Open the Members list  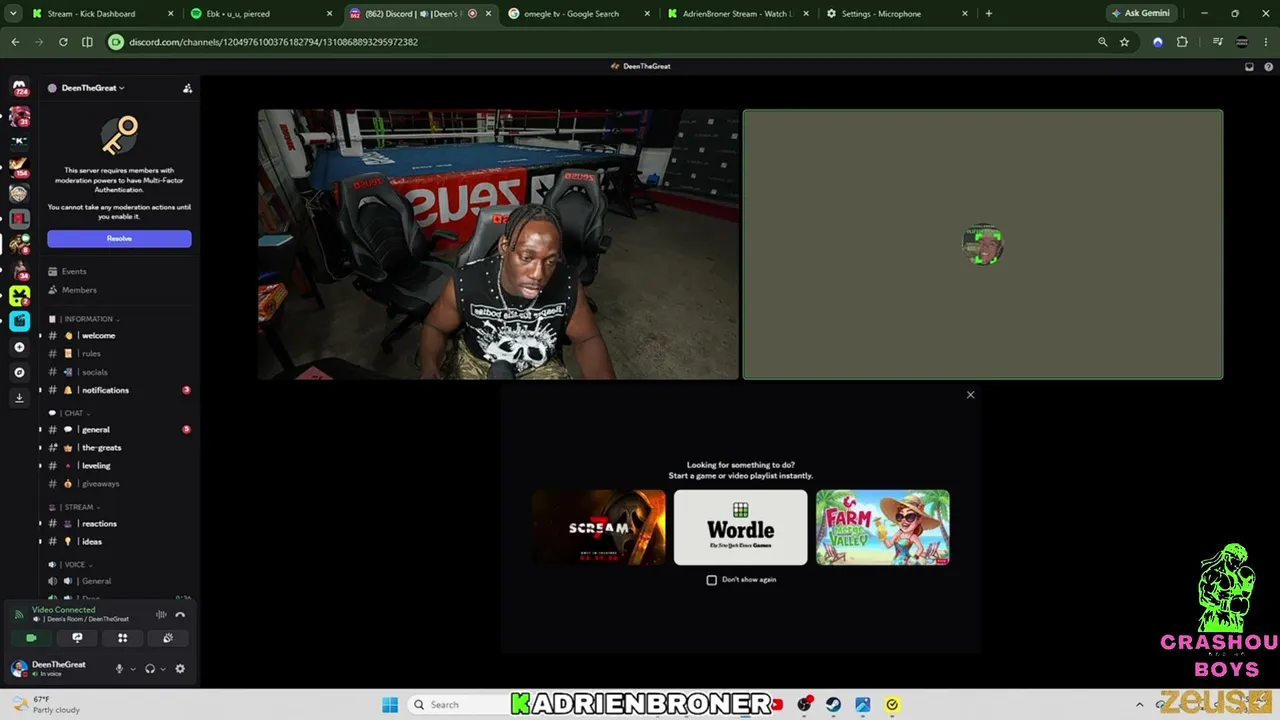[x=79, y=290]
